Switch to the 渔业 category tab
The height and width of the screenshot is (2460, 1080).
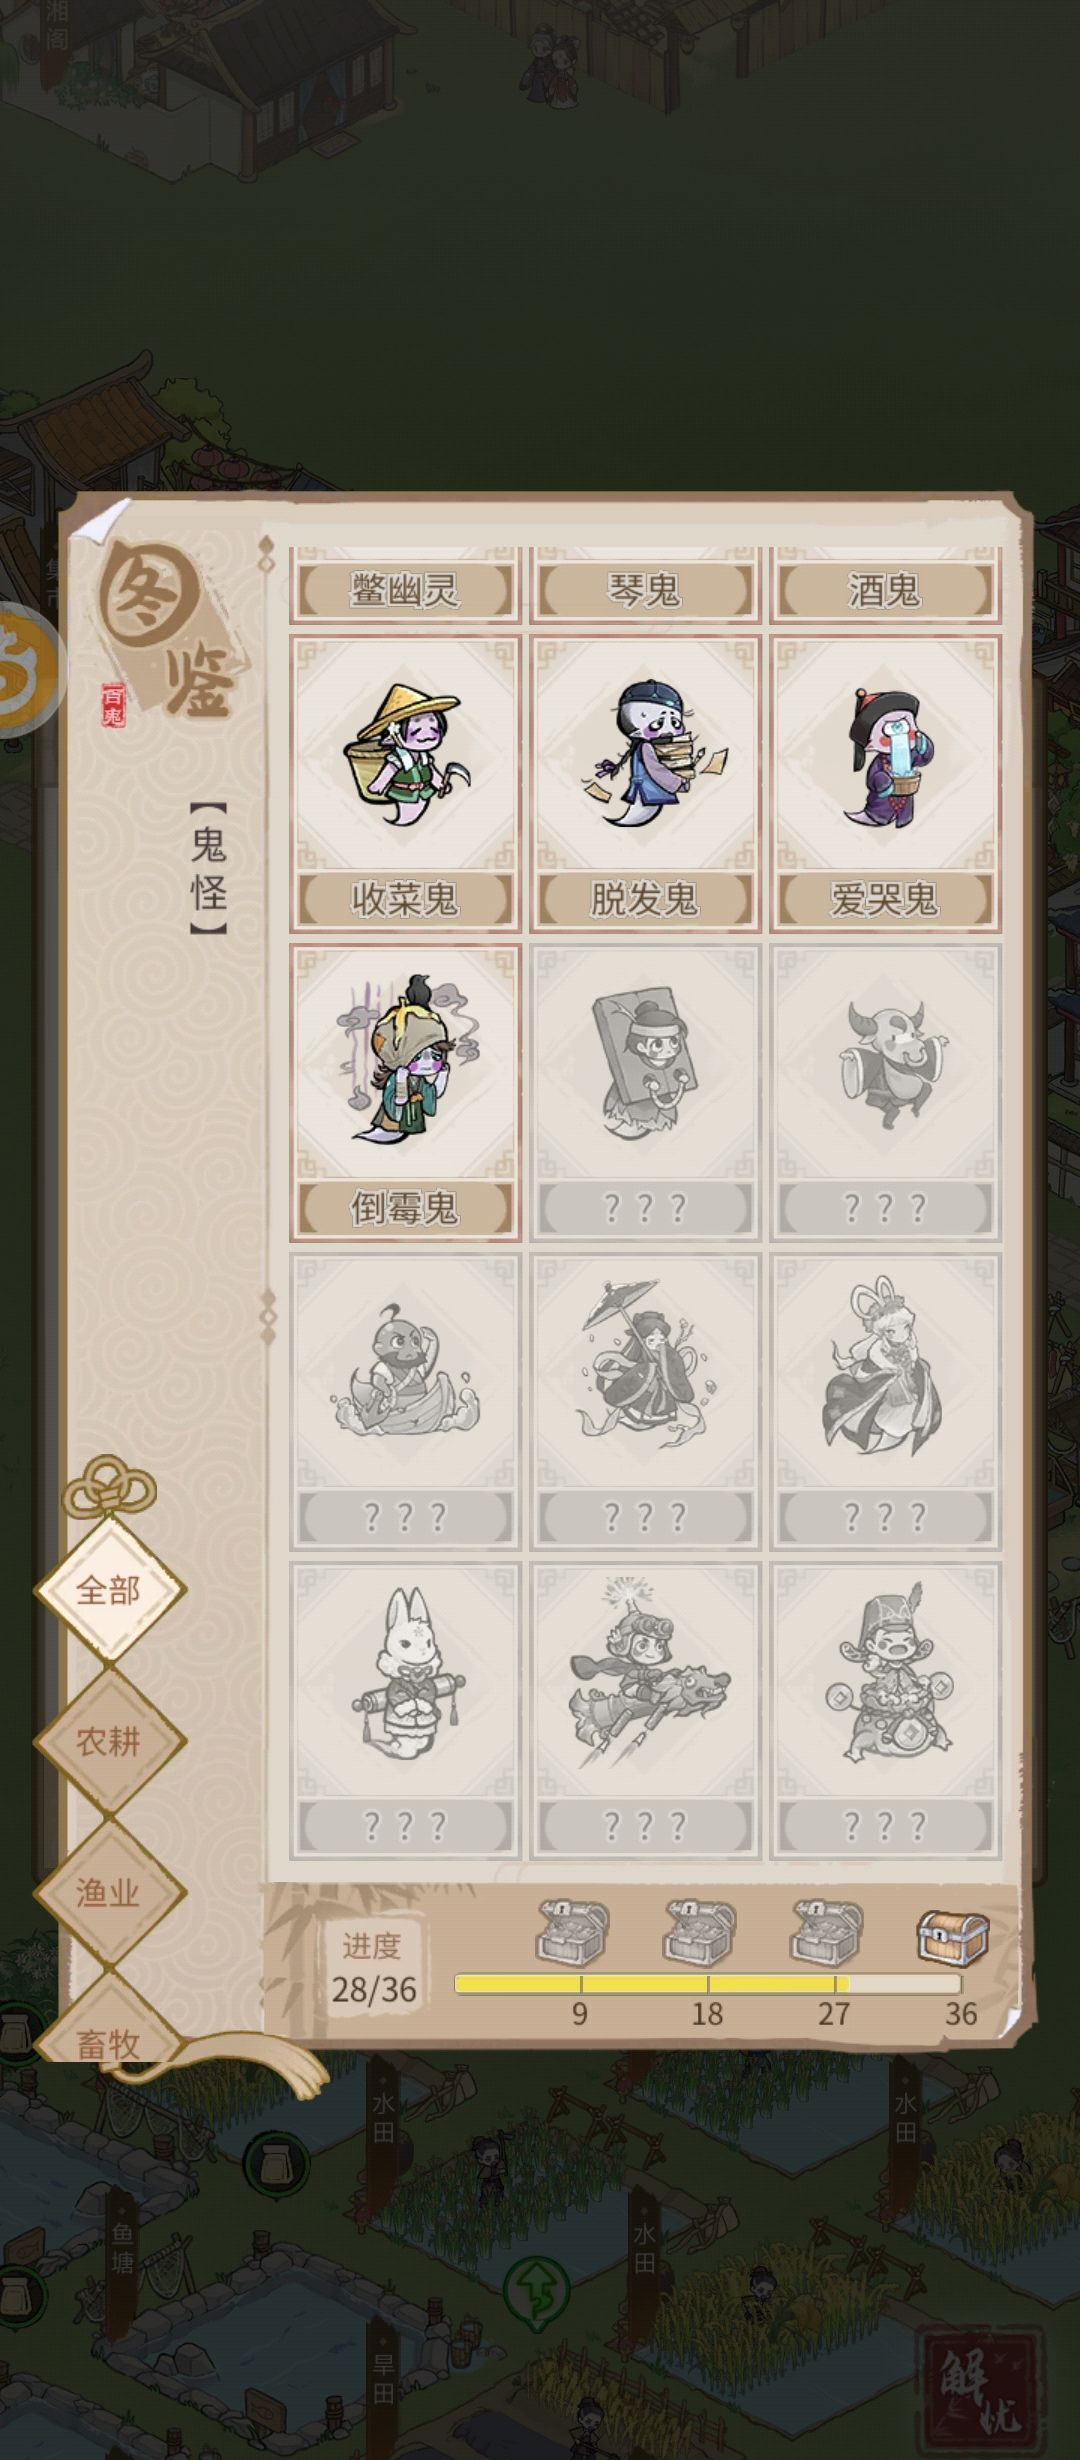110,1893
